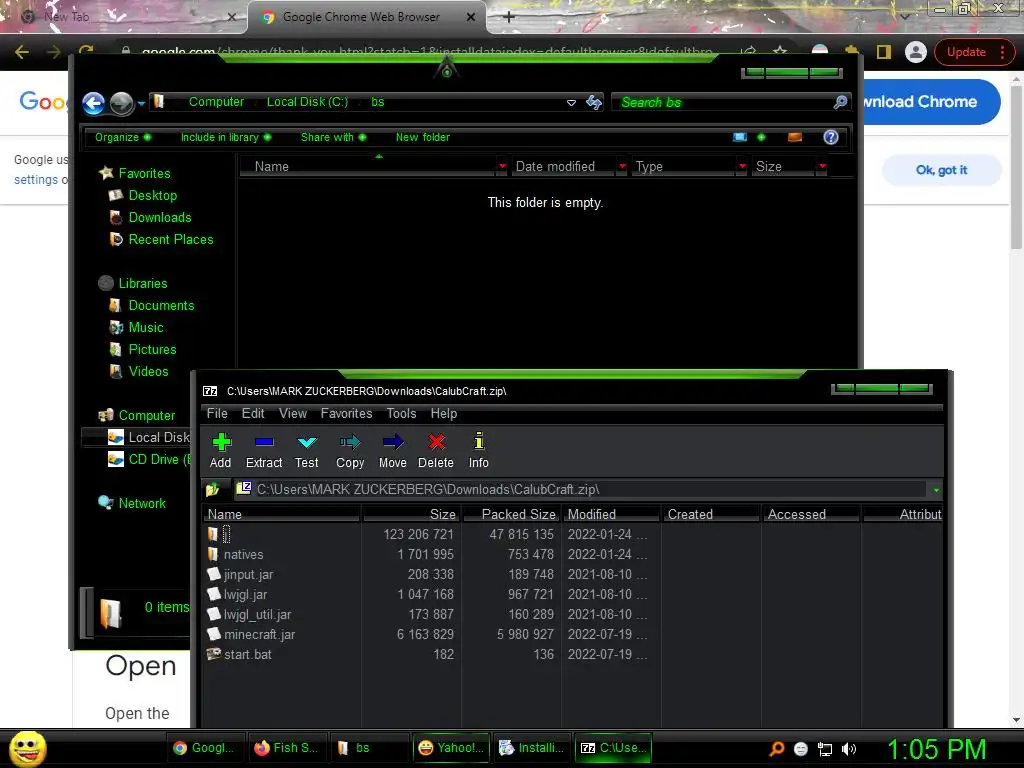Viewport: 1024px width, 768px height.
Task: Click the red Update button in Chrome
Action: pyautogui.click(x=973, y=52)
